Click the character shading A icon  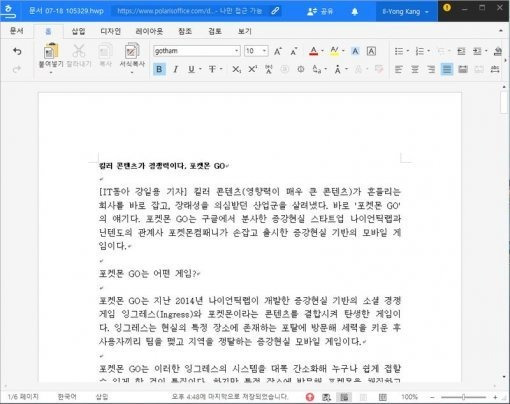355,51
